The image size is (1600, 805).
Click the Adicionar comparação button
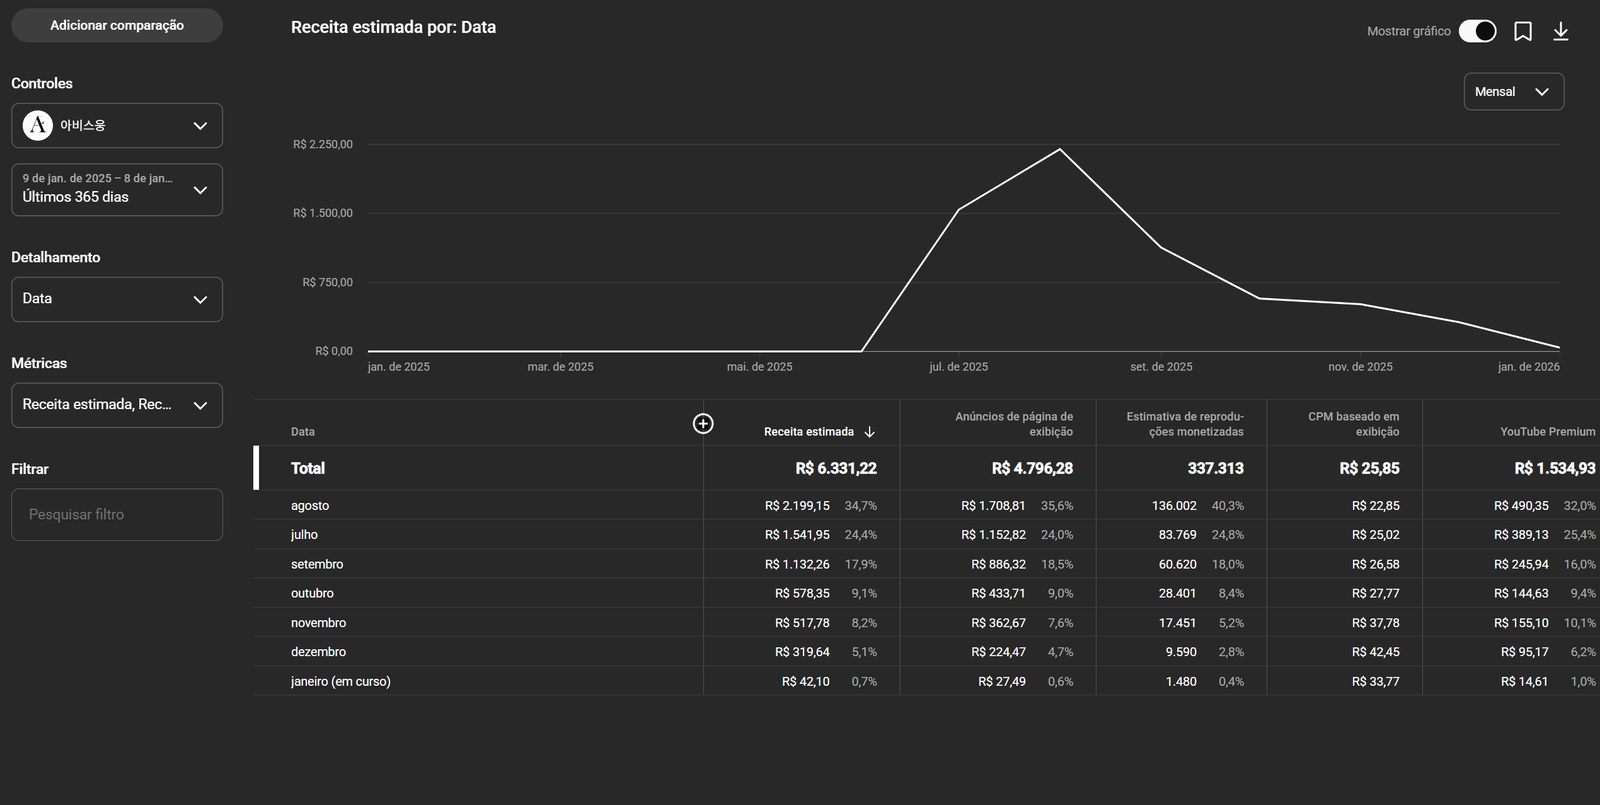117,26
